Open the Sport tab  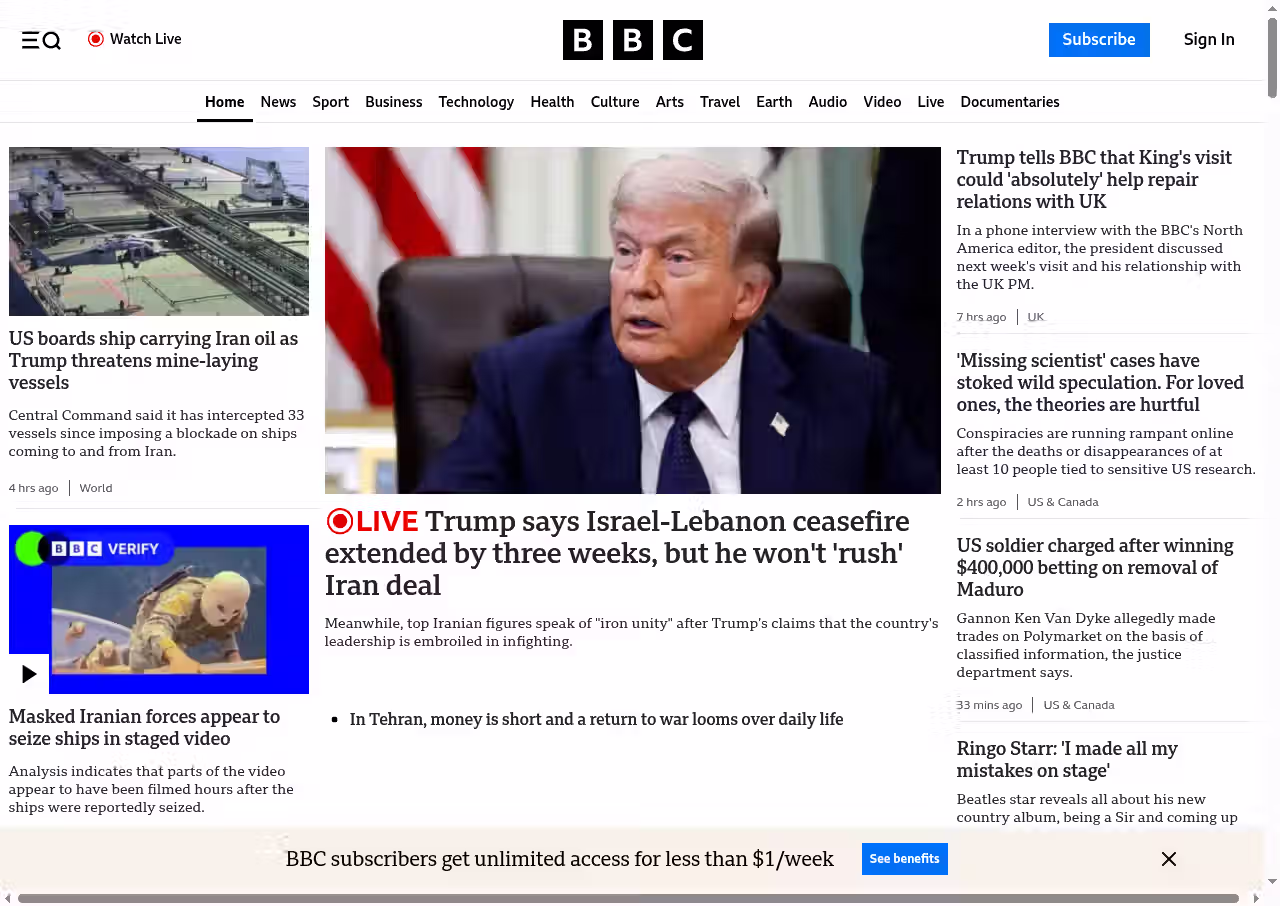click(x=330, y=102)
